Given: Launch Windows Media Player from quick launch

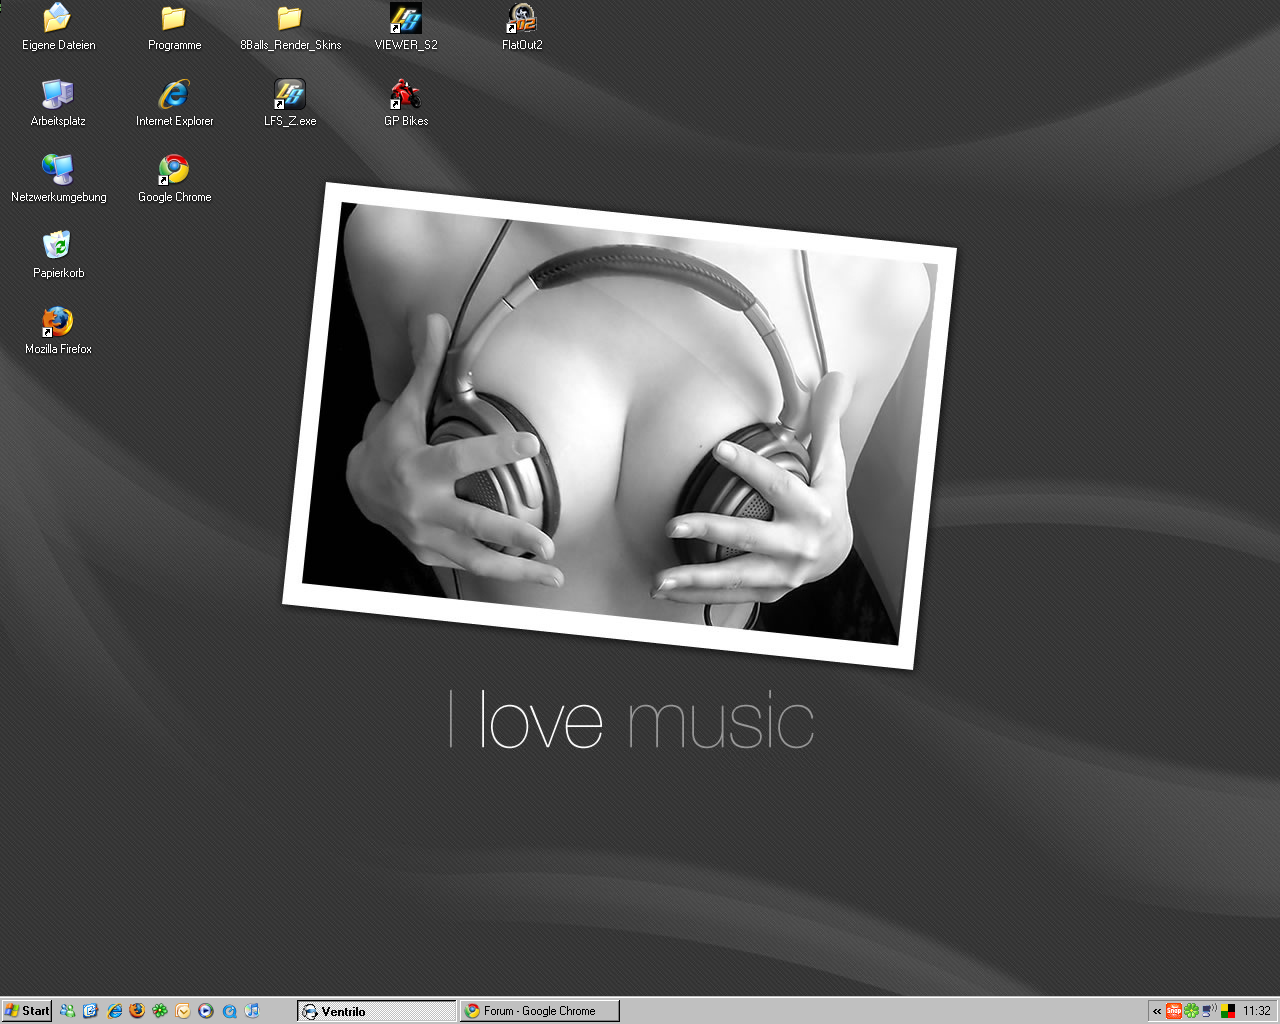Looking at the screenshot, I should pos(206,1011).
